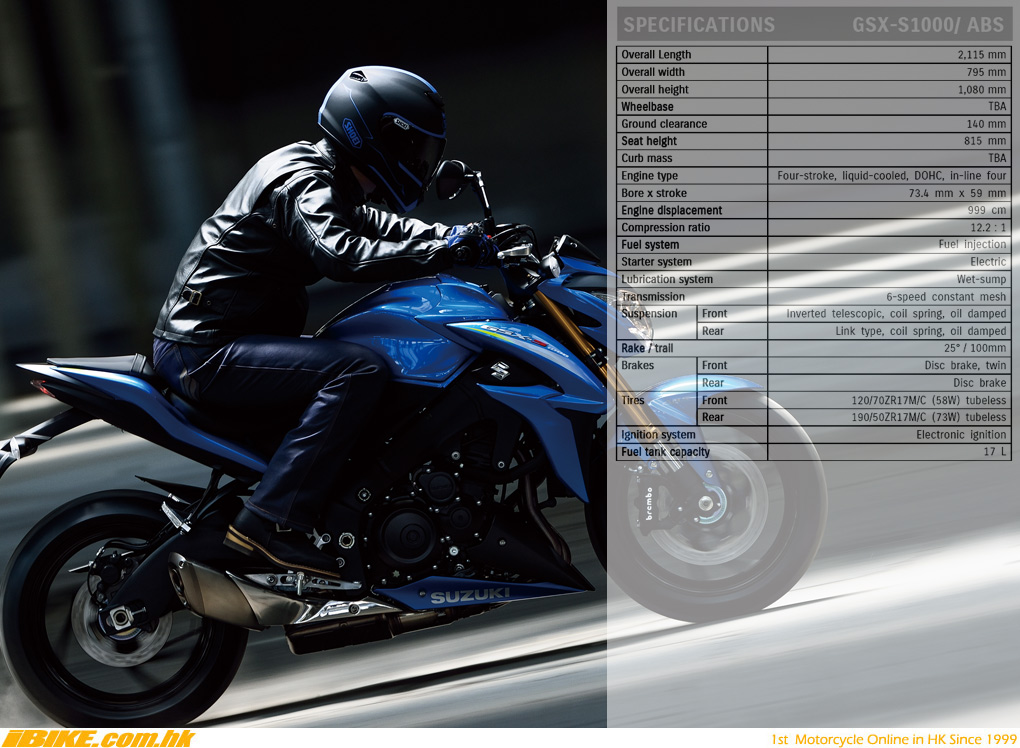
Task: Click the 'Overall width' label
Action: [652, 72]
